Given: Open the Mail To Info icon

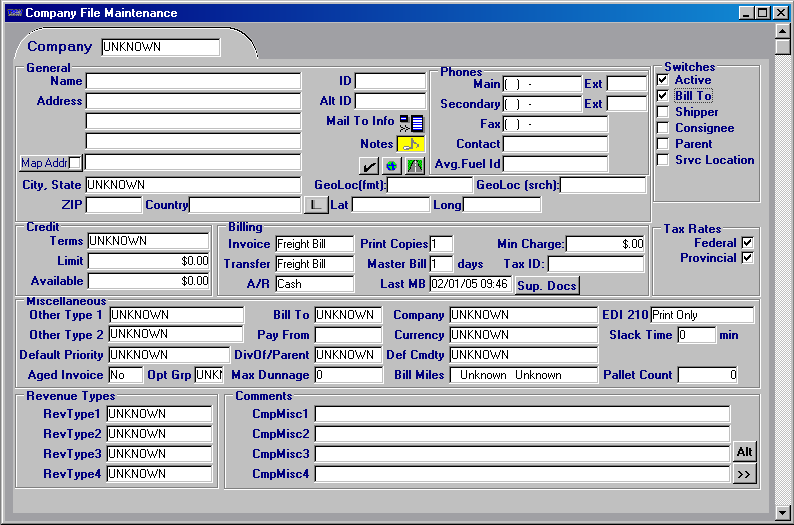Looking at the screenshot, I should tap(411, 123).
